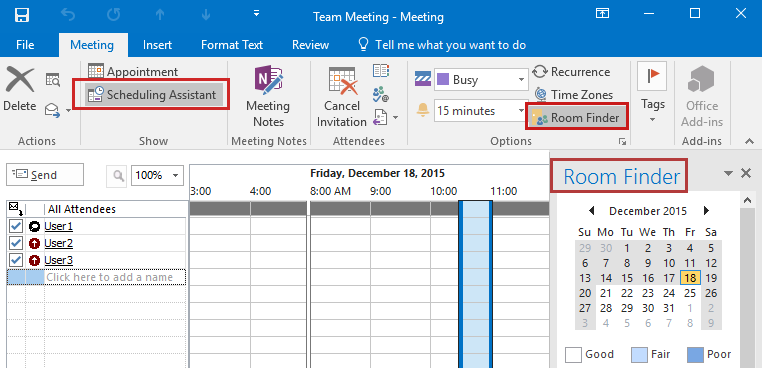Undo with the title bar arrow
The image size is (762, 368).
[x=68, y=15]
